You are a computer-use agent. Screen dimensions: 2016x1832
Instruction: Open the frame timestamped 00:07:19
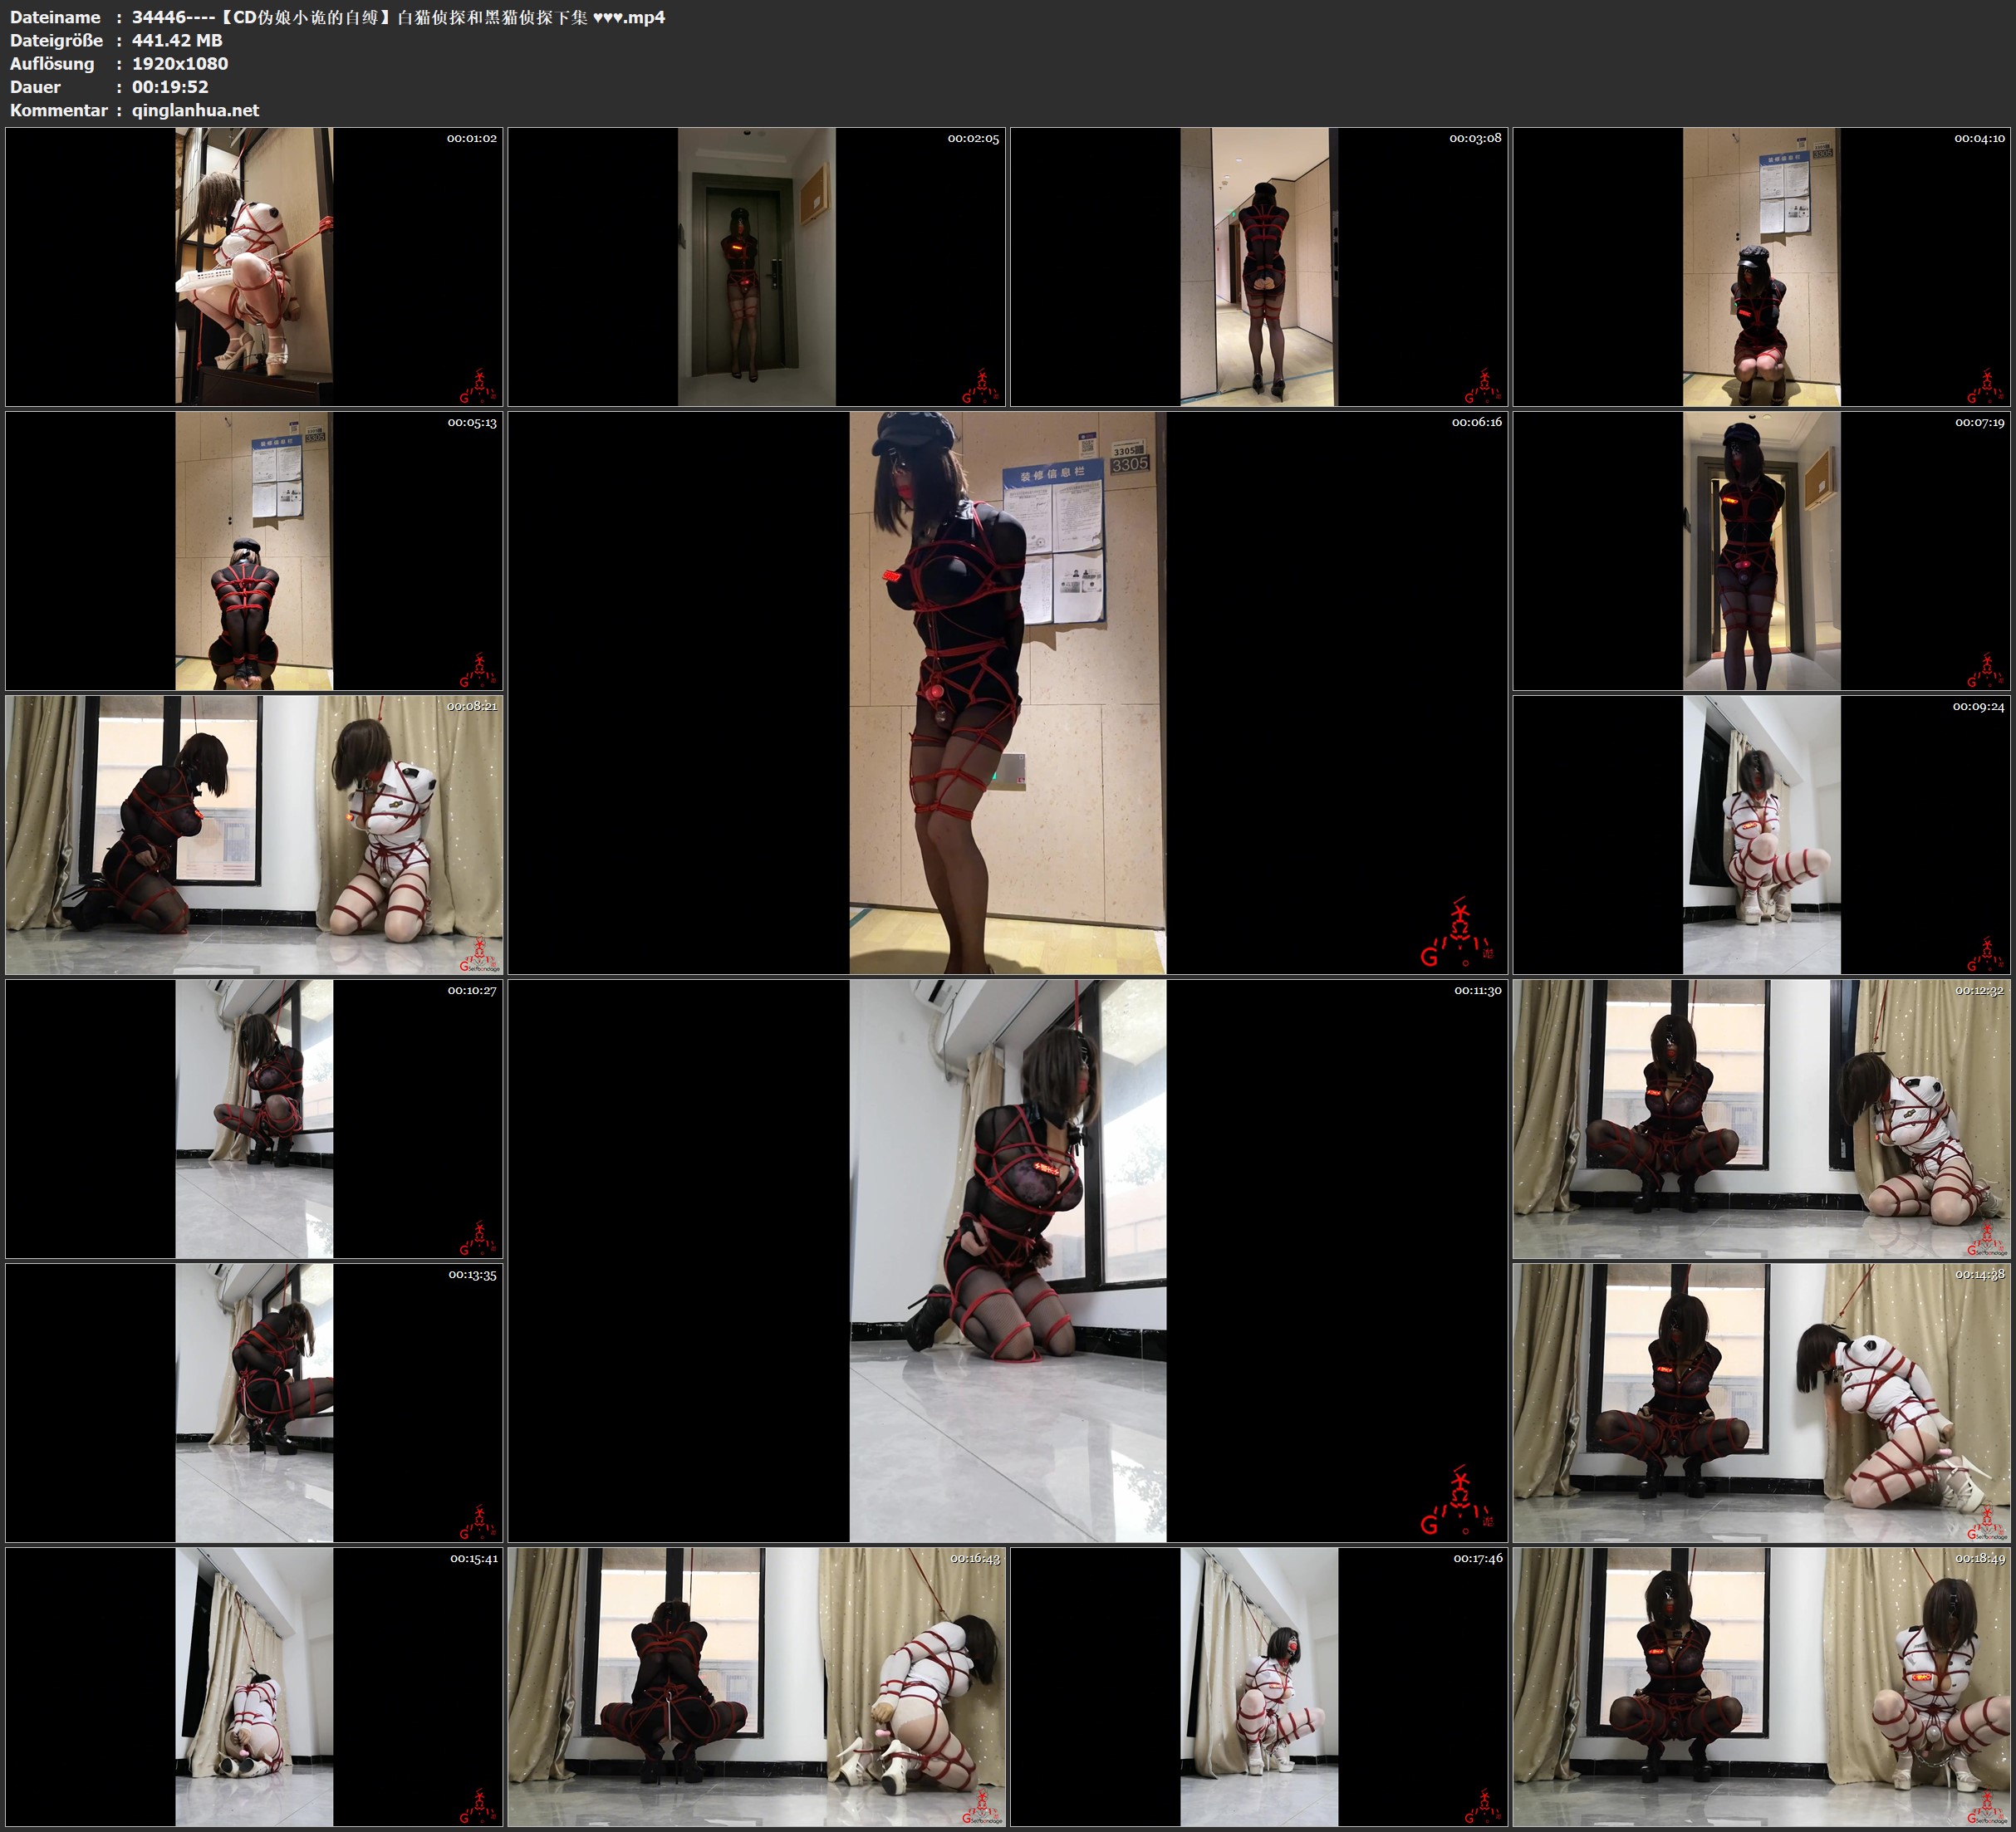1762,550
